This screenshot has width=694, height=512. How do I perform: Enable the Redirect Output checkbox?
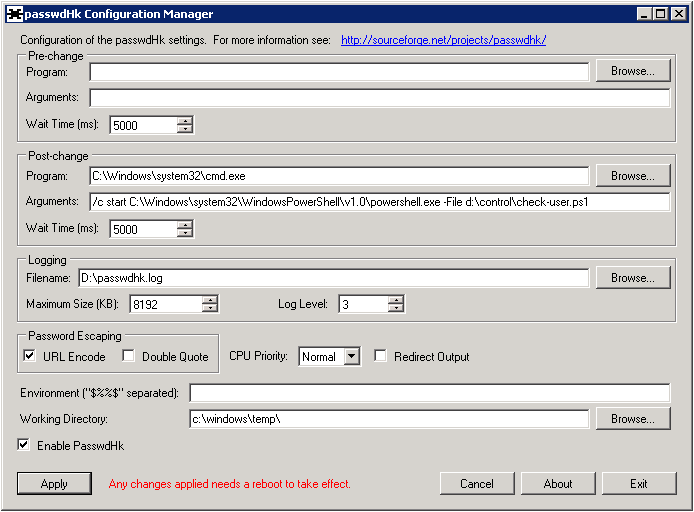[380, 356]
